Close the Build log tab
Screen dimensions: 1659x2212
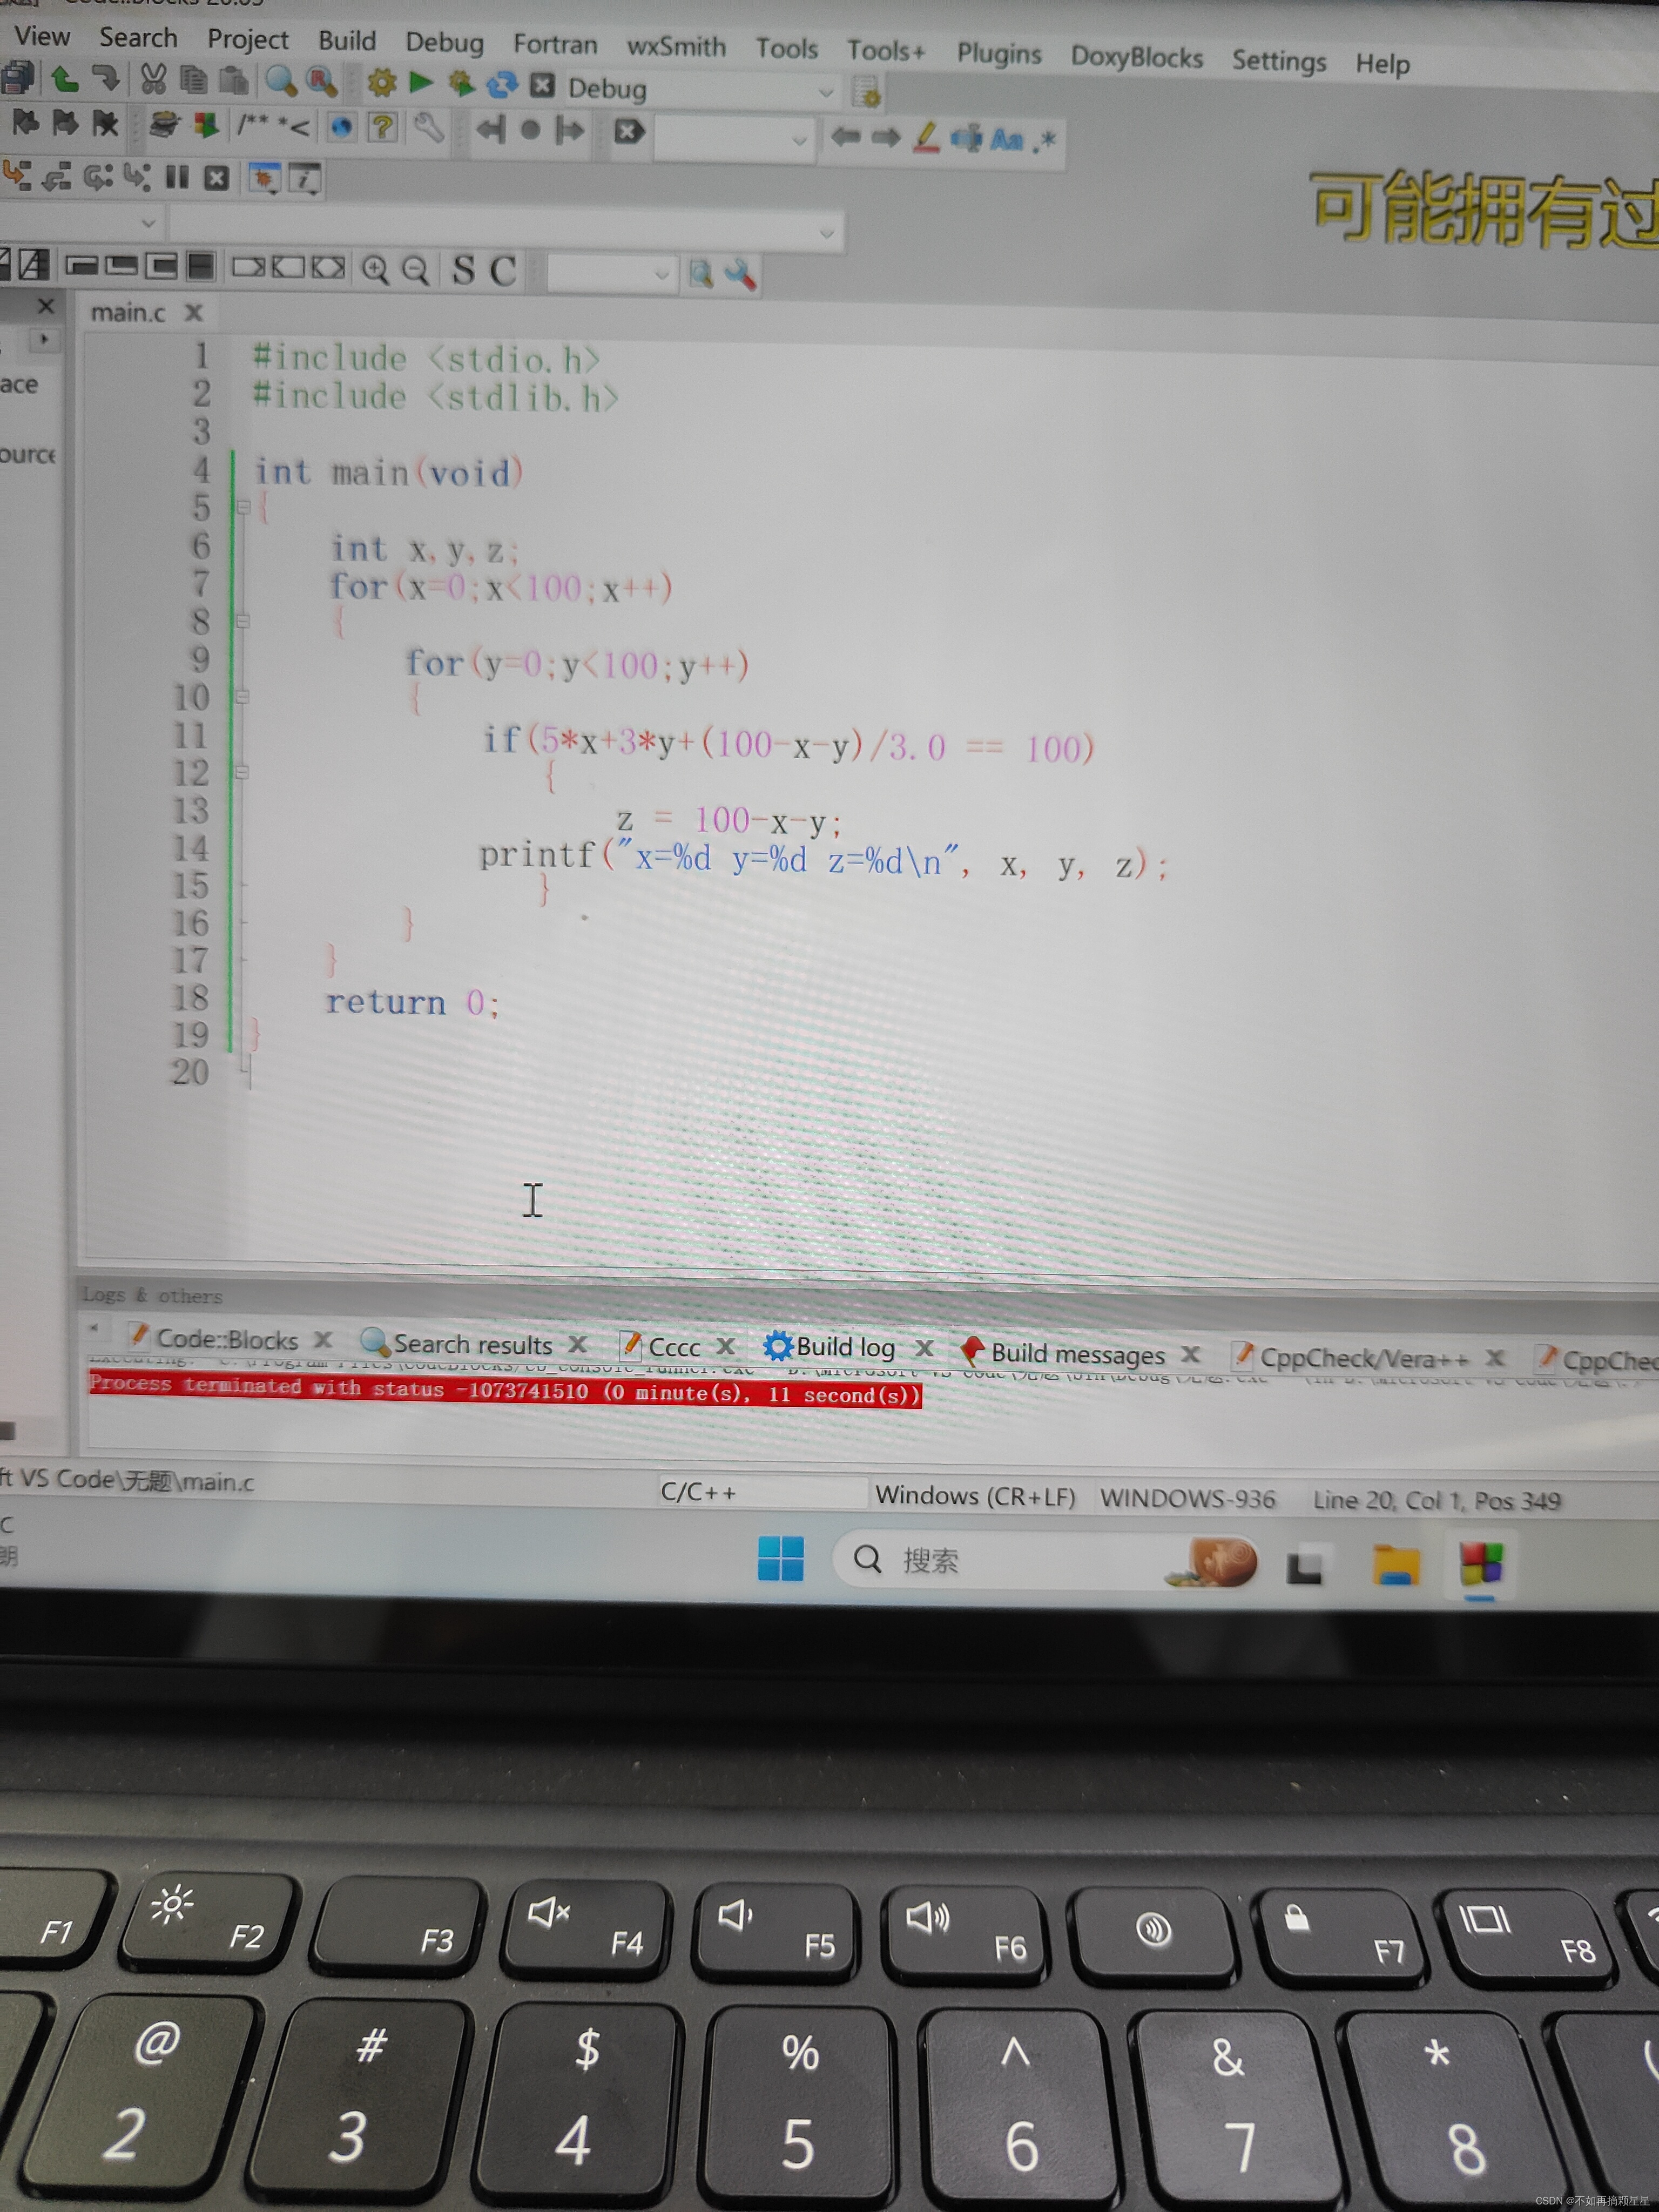tap(925, 1349)
